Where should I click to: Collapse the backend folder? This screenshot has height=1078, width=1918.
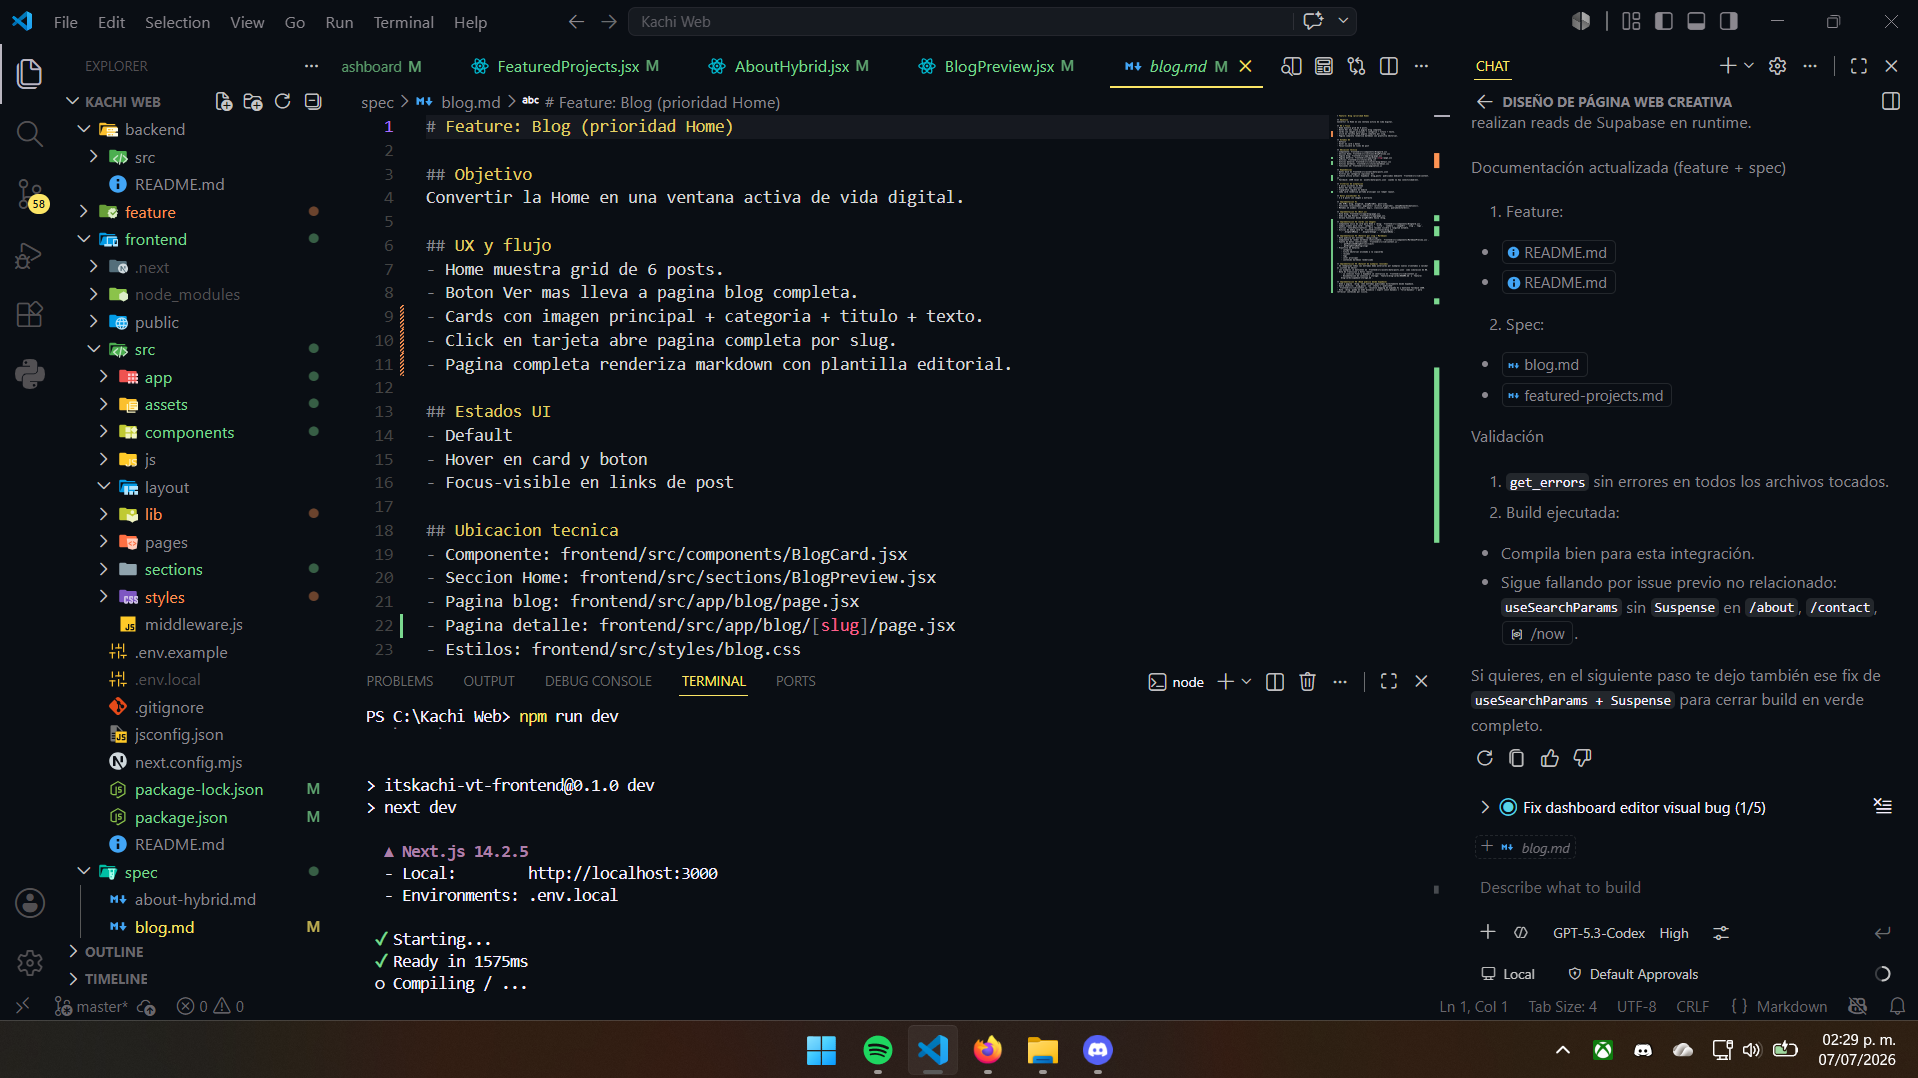(x=155, y=129)
